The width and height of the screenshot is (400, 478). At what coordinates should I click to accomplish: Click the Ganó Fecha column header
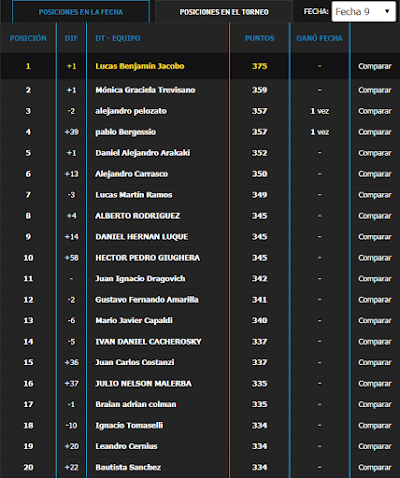[x=319, y=38]
